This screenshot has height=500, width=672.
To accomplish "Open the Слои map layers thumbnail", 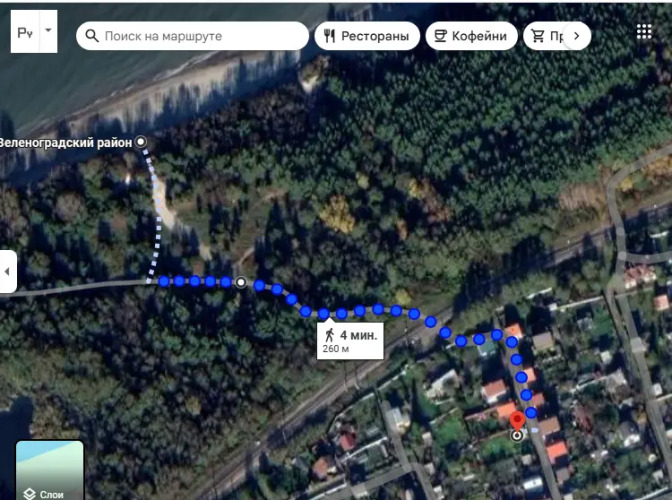I will 50,470.
